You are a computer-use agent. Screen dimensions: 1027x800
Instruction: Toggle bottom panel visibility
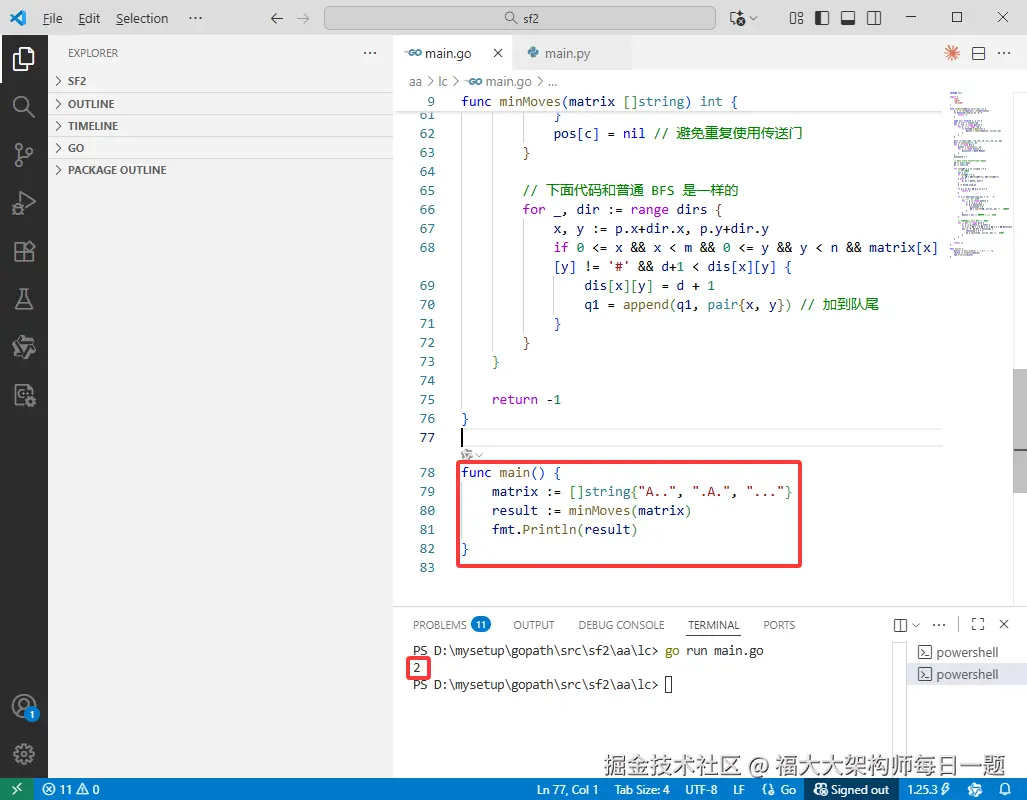point(848,18)
